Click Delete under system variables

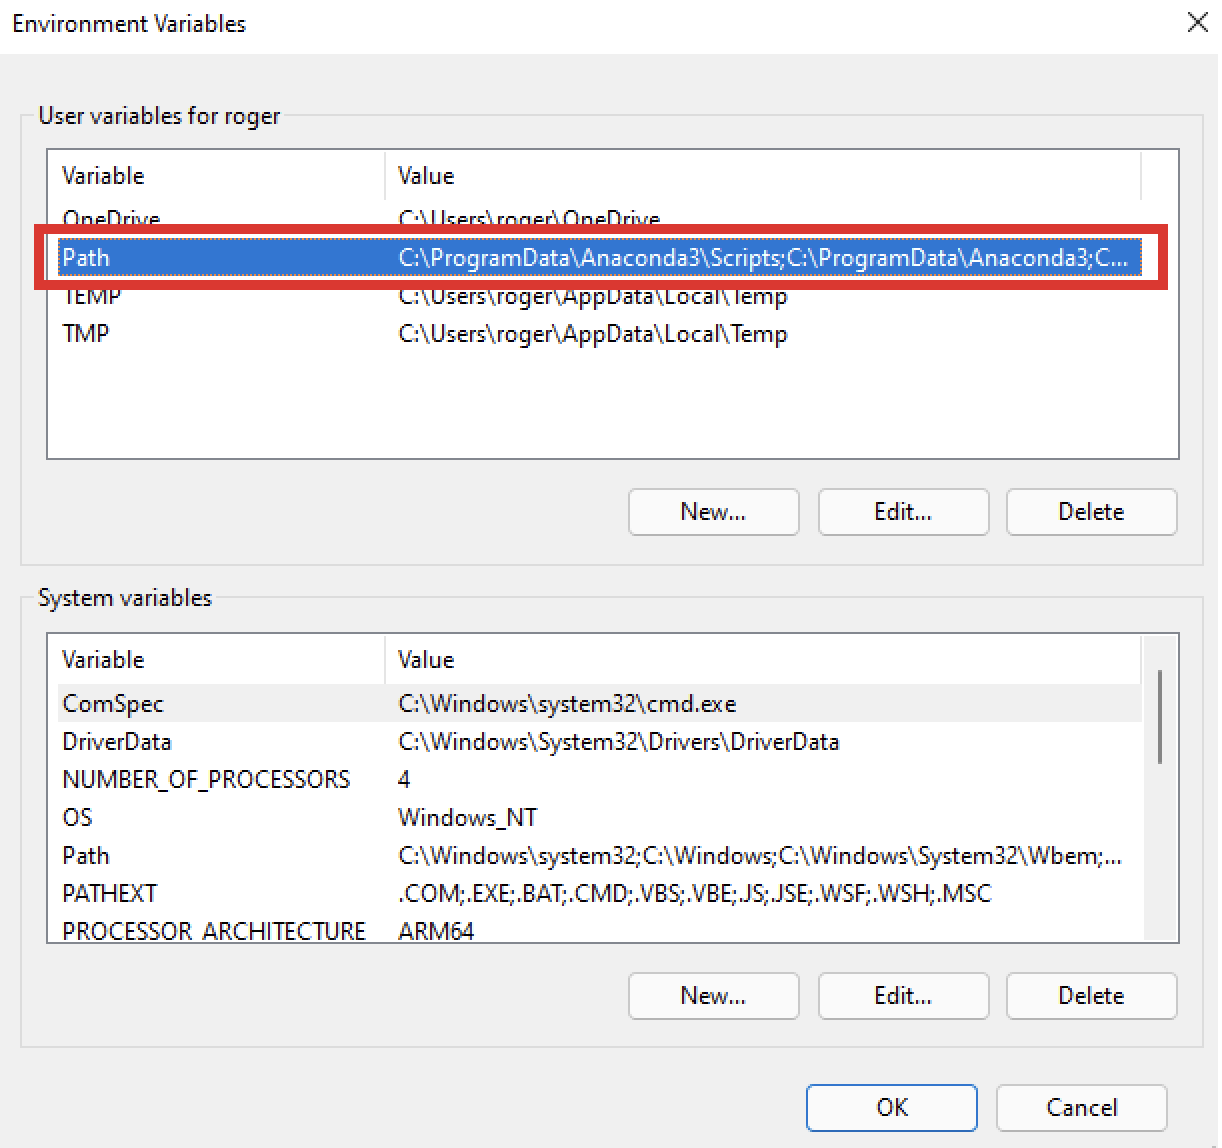[x=1091, y=996]
